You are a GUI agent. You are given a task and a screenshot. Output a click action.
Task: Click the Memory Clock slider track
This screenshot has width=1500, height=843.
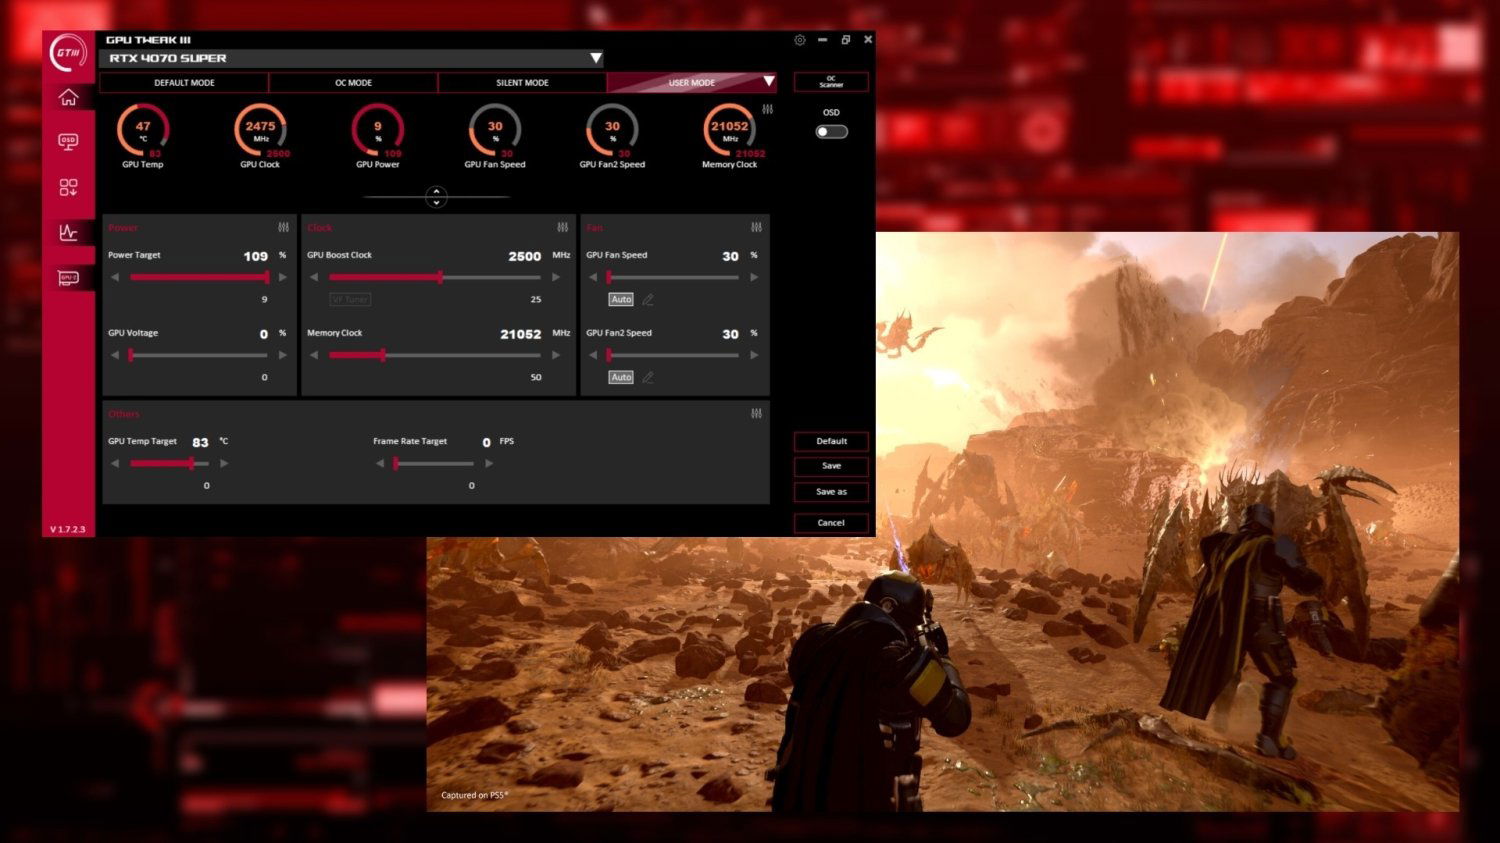pyautogui.click(x=435, y=355)
